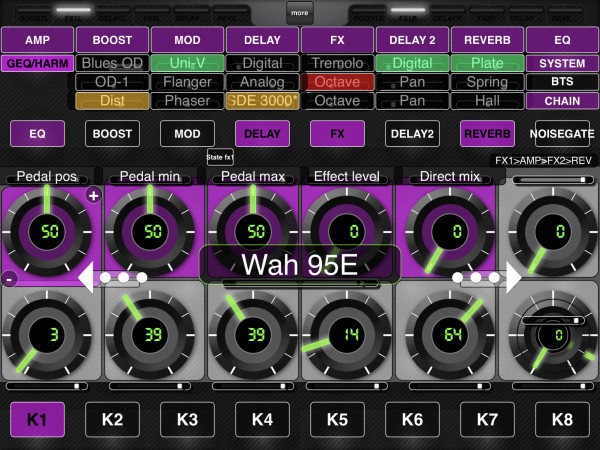This screenshot has width=600, height=450.
Task: Select the Phaser modulation type
Action: coord(188,101)
